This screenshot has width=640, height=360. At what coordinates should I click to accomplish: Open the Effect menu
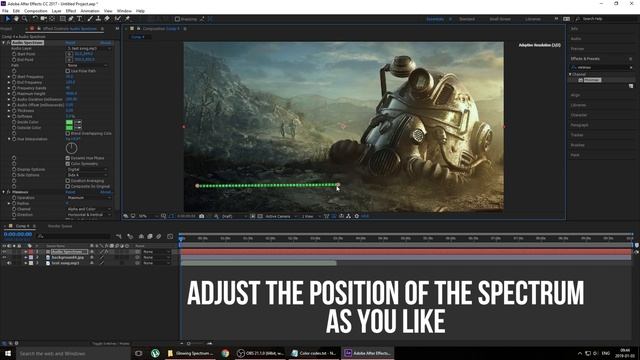[71, 11]
